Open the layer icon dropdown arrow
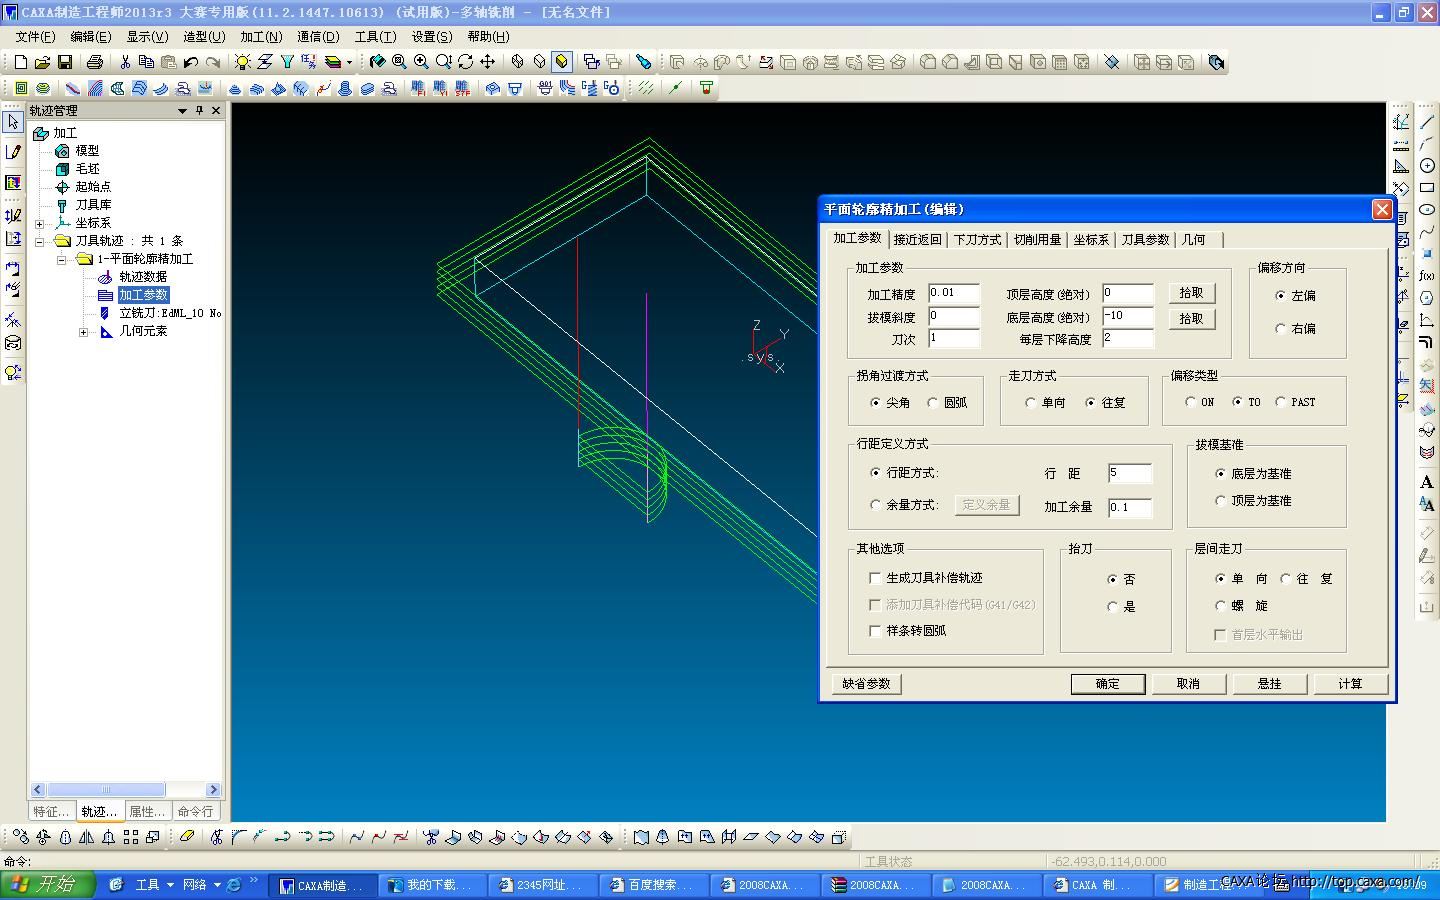Screen dimensions: 1440x900 (x=349, y=62)
